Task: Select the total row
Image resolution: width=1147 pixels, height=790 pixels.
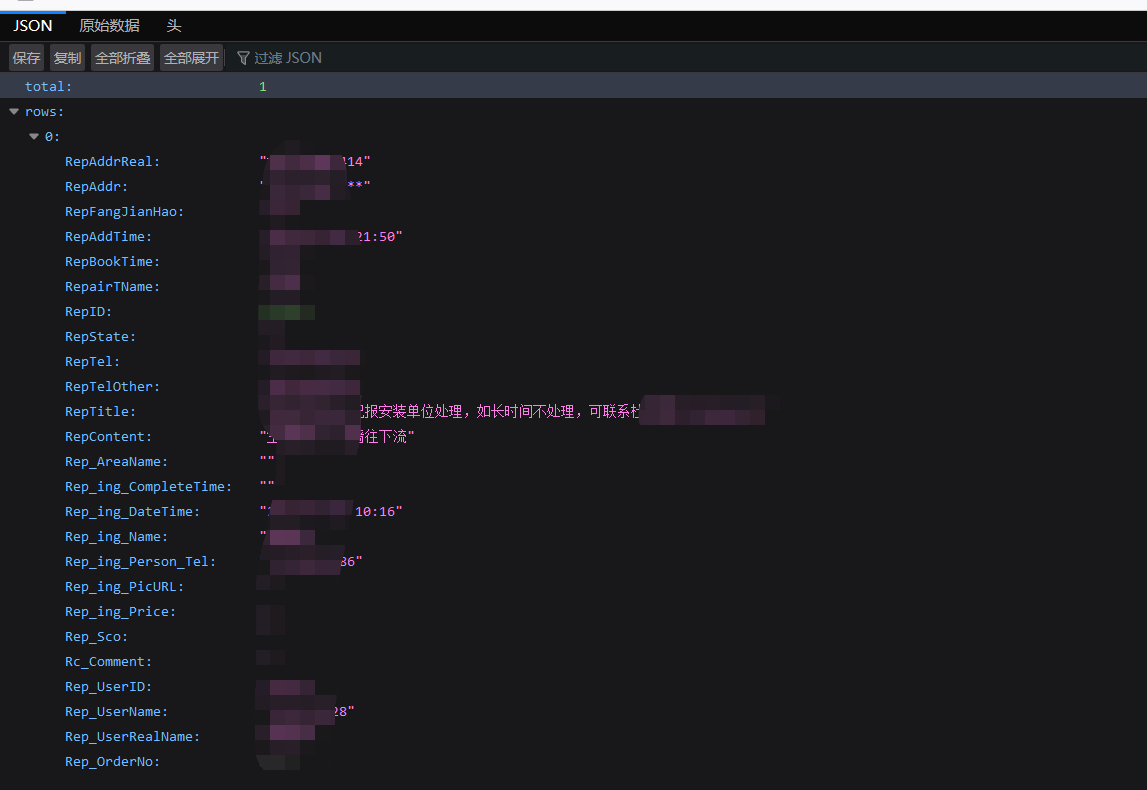Action: [48, 87]
